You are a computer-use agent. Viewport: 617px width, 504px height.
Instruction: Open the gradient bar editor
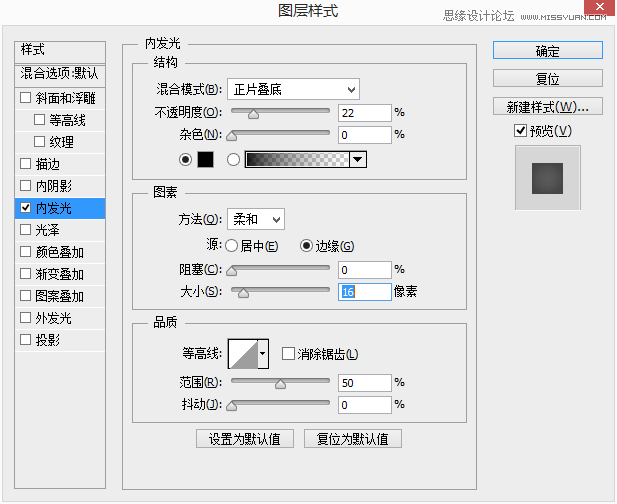pos(297,160)
